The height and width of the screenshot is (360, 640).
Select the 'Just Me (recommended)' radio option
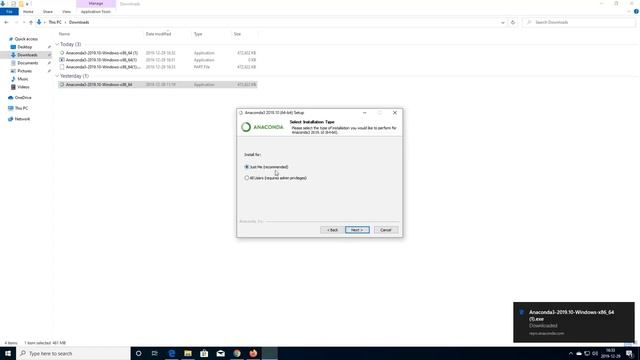(x=247, y=167)
